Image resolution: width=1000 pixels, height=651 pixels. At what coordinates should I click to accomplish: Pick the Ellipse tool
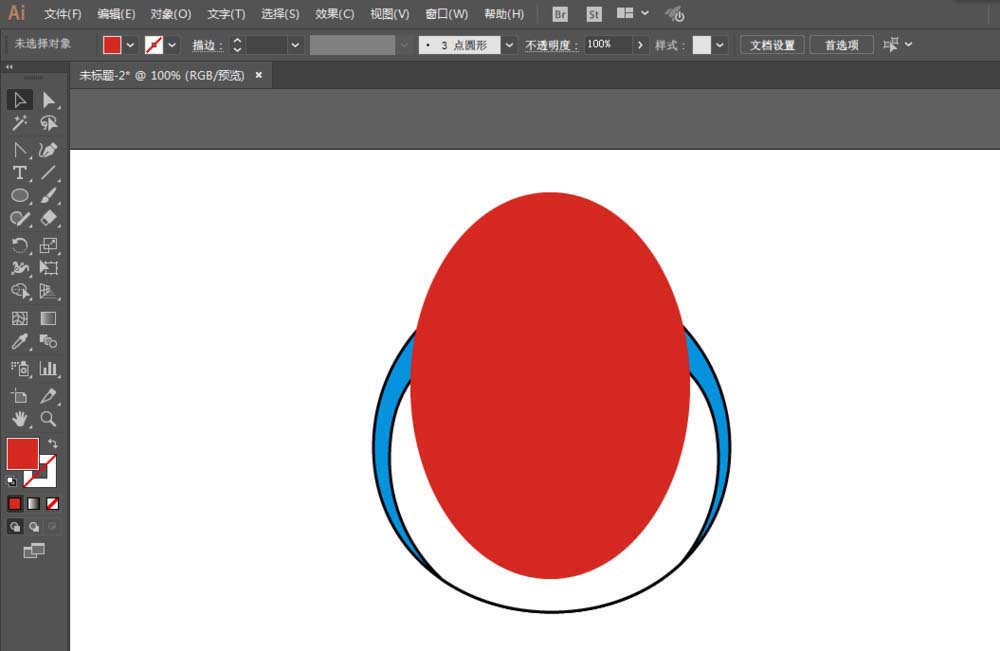(x=20, y=196)
